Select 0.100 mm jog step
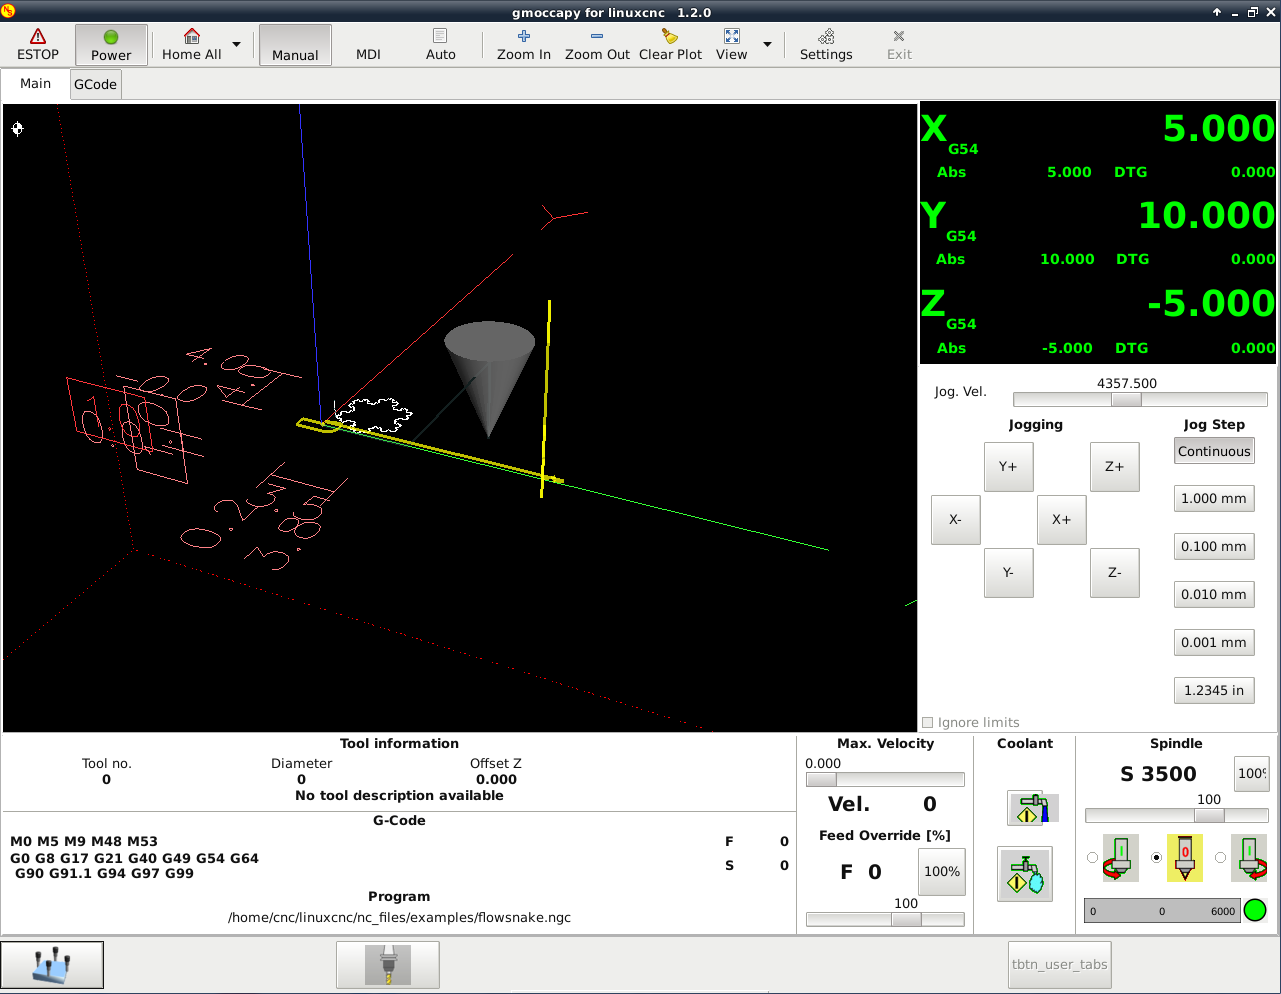 click(x=1214, y=547)
